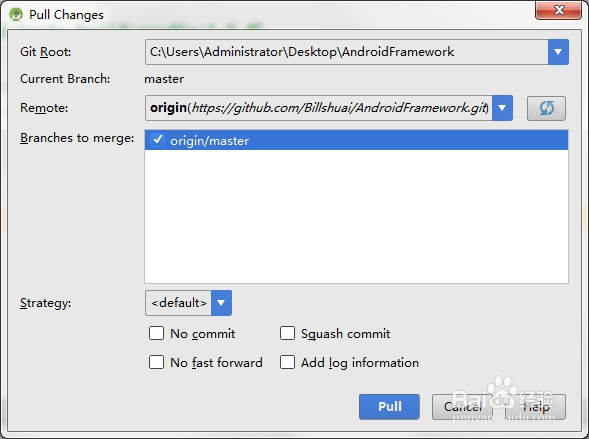Enable the No commit checkbox
The height and width of the screenshot is (439, 589).
click(156, 333)
